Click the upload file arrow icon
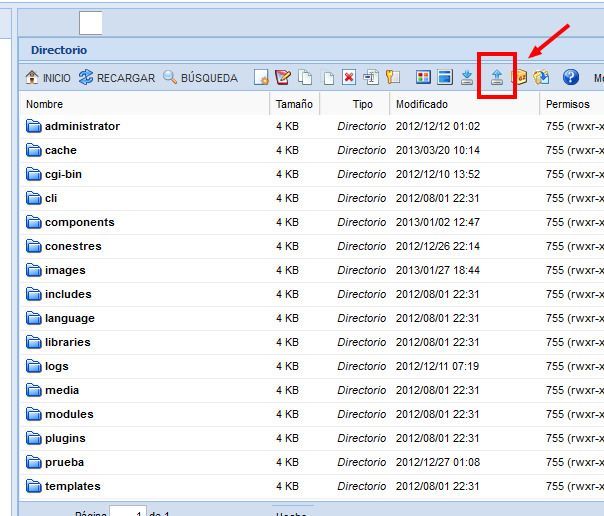Viewport: 604px width, 516px height. coord(497,77)
